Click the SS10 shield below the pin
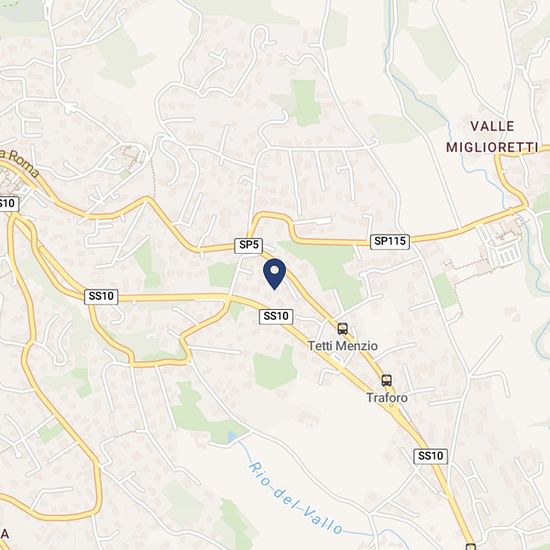Image resolution: width=550 pixels, height=550 pixels. 276,317
